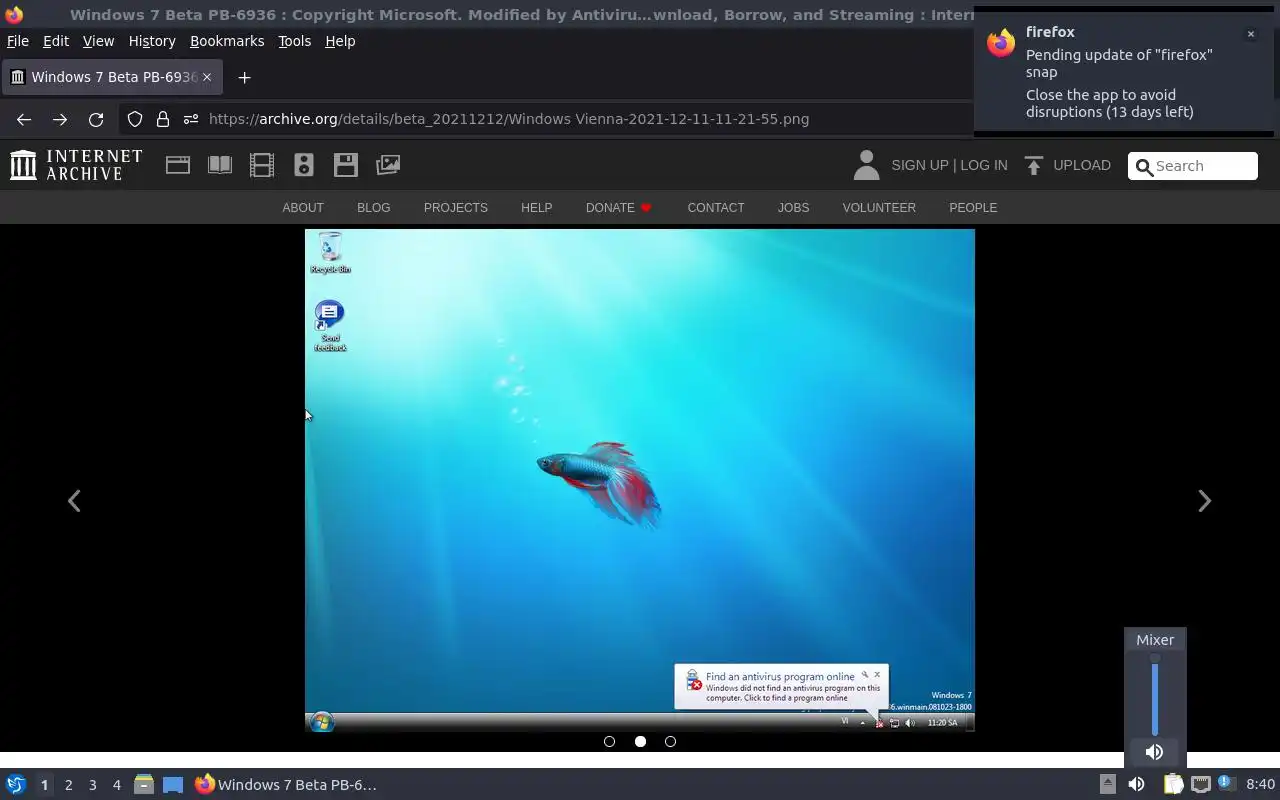Open the Bookmarks menu

pos(227,41)
